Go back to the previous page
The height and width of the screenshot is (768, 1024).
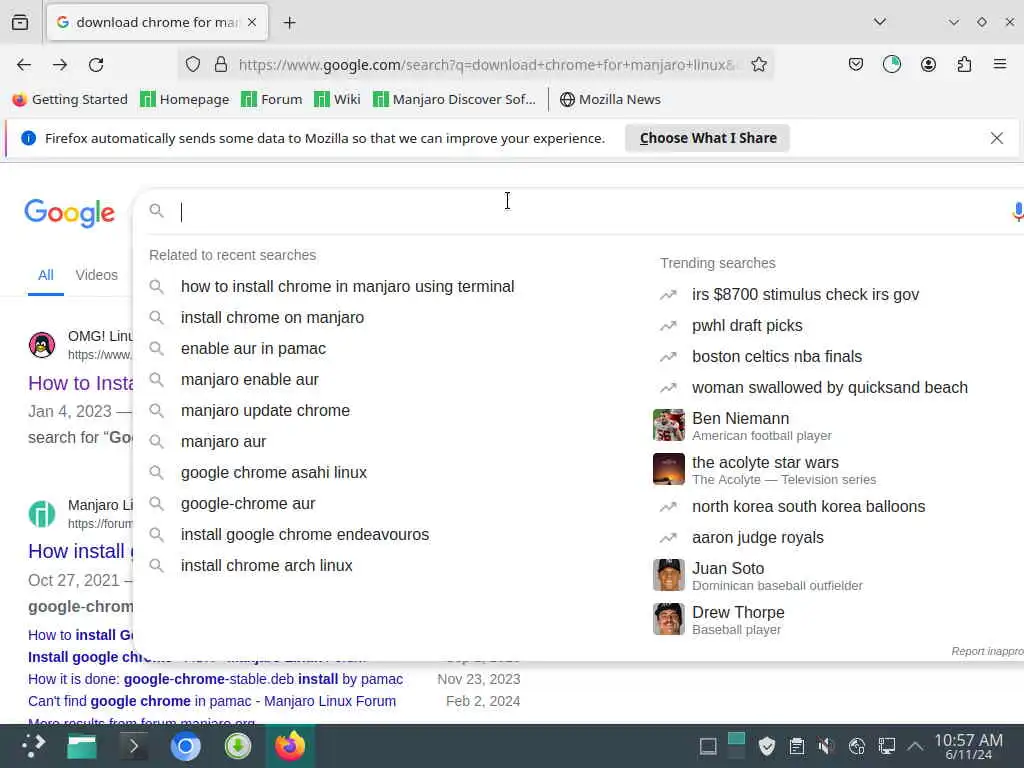pos(24,65)
